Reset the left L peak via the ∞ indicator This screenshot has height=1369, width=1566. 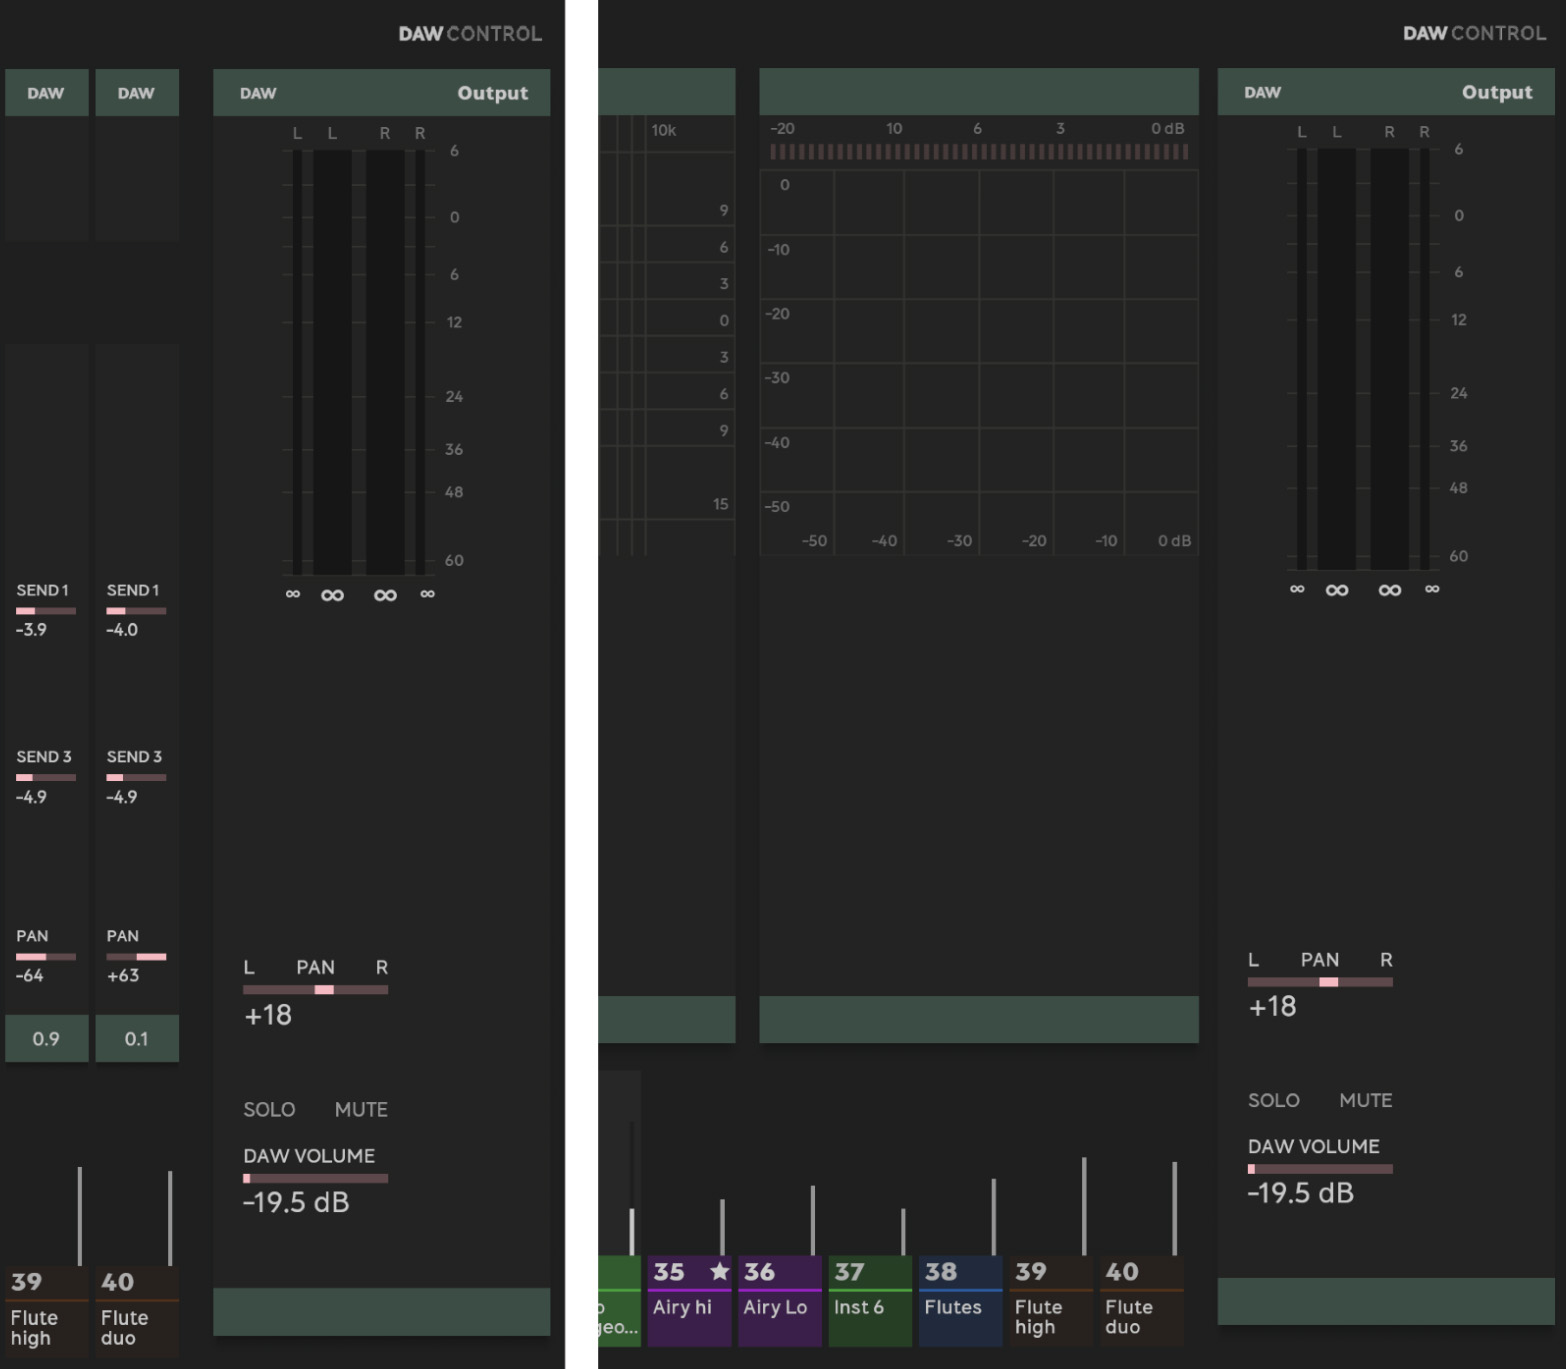coord(293,594)
